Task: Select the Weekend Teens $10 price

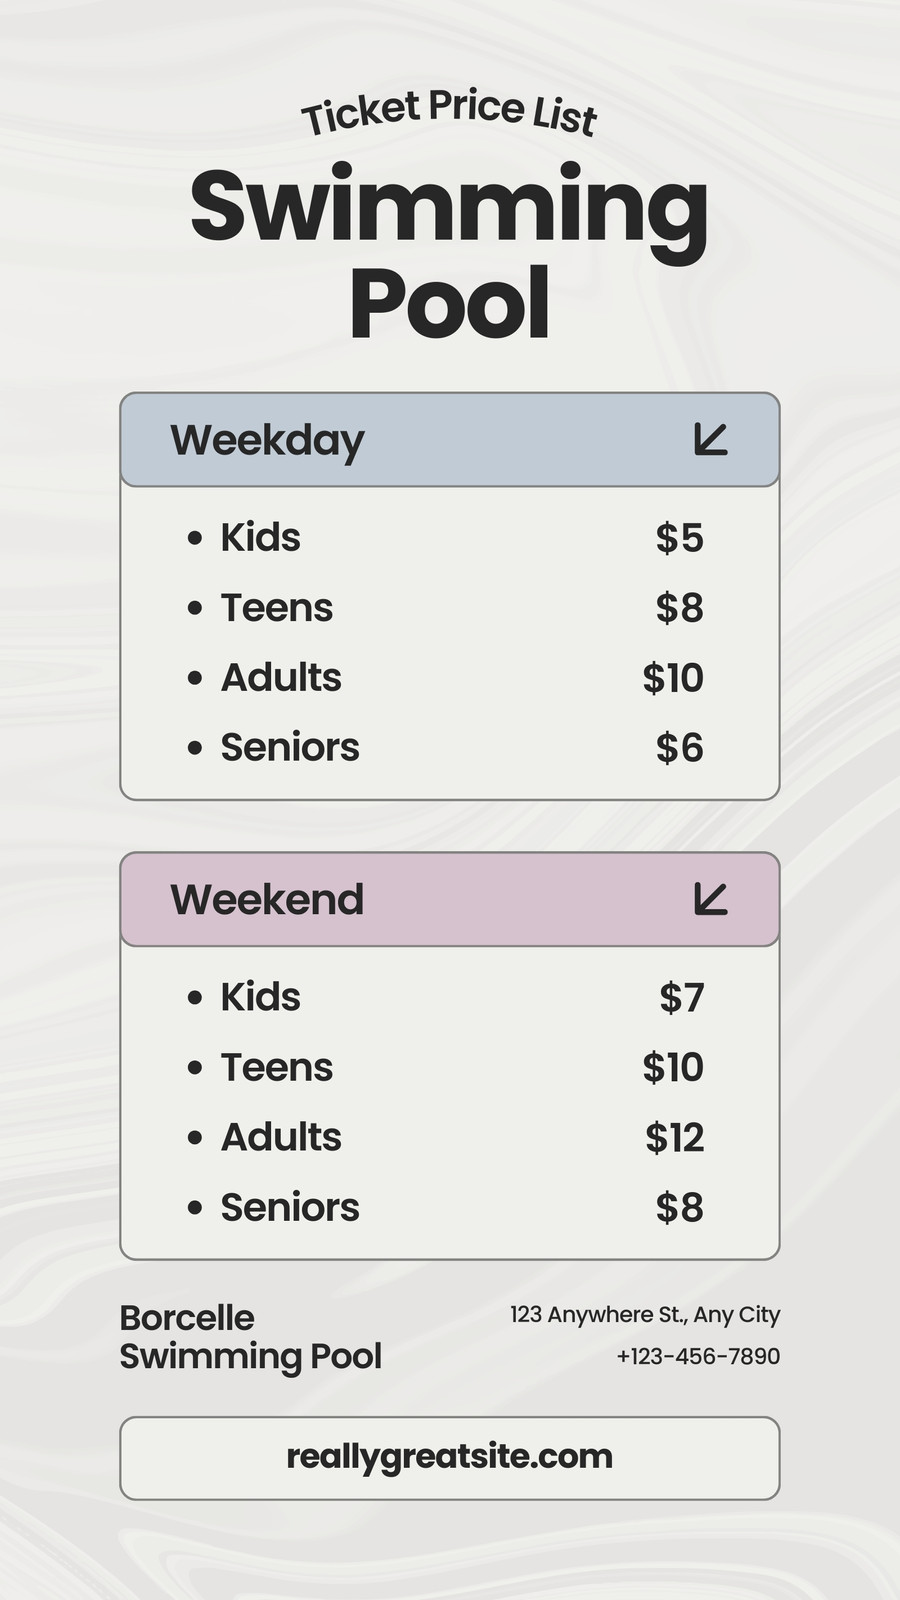Action: [x=673, y=1067]
